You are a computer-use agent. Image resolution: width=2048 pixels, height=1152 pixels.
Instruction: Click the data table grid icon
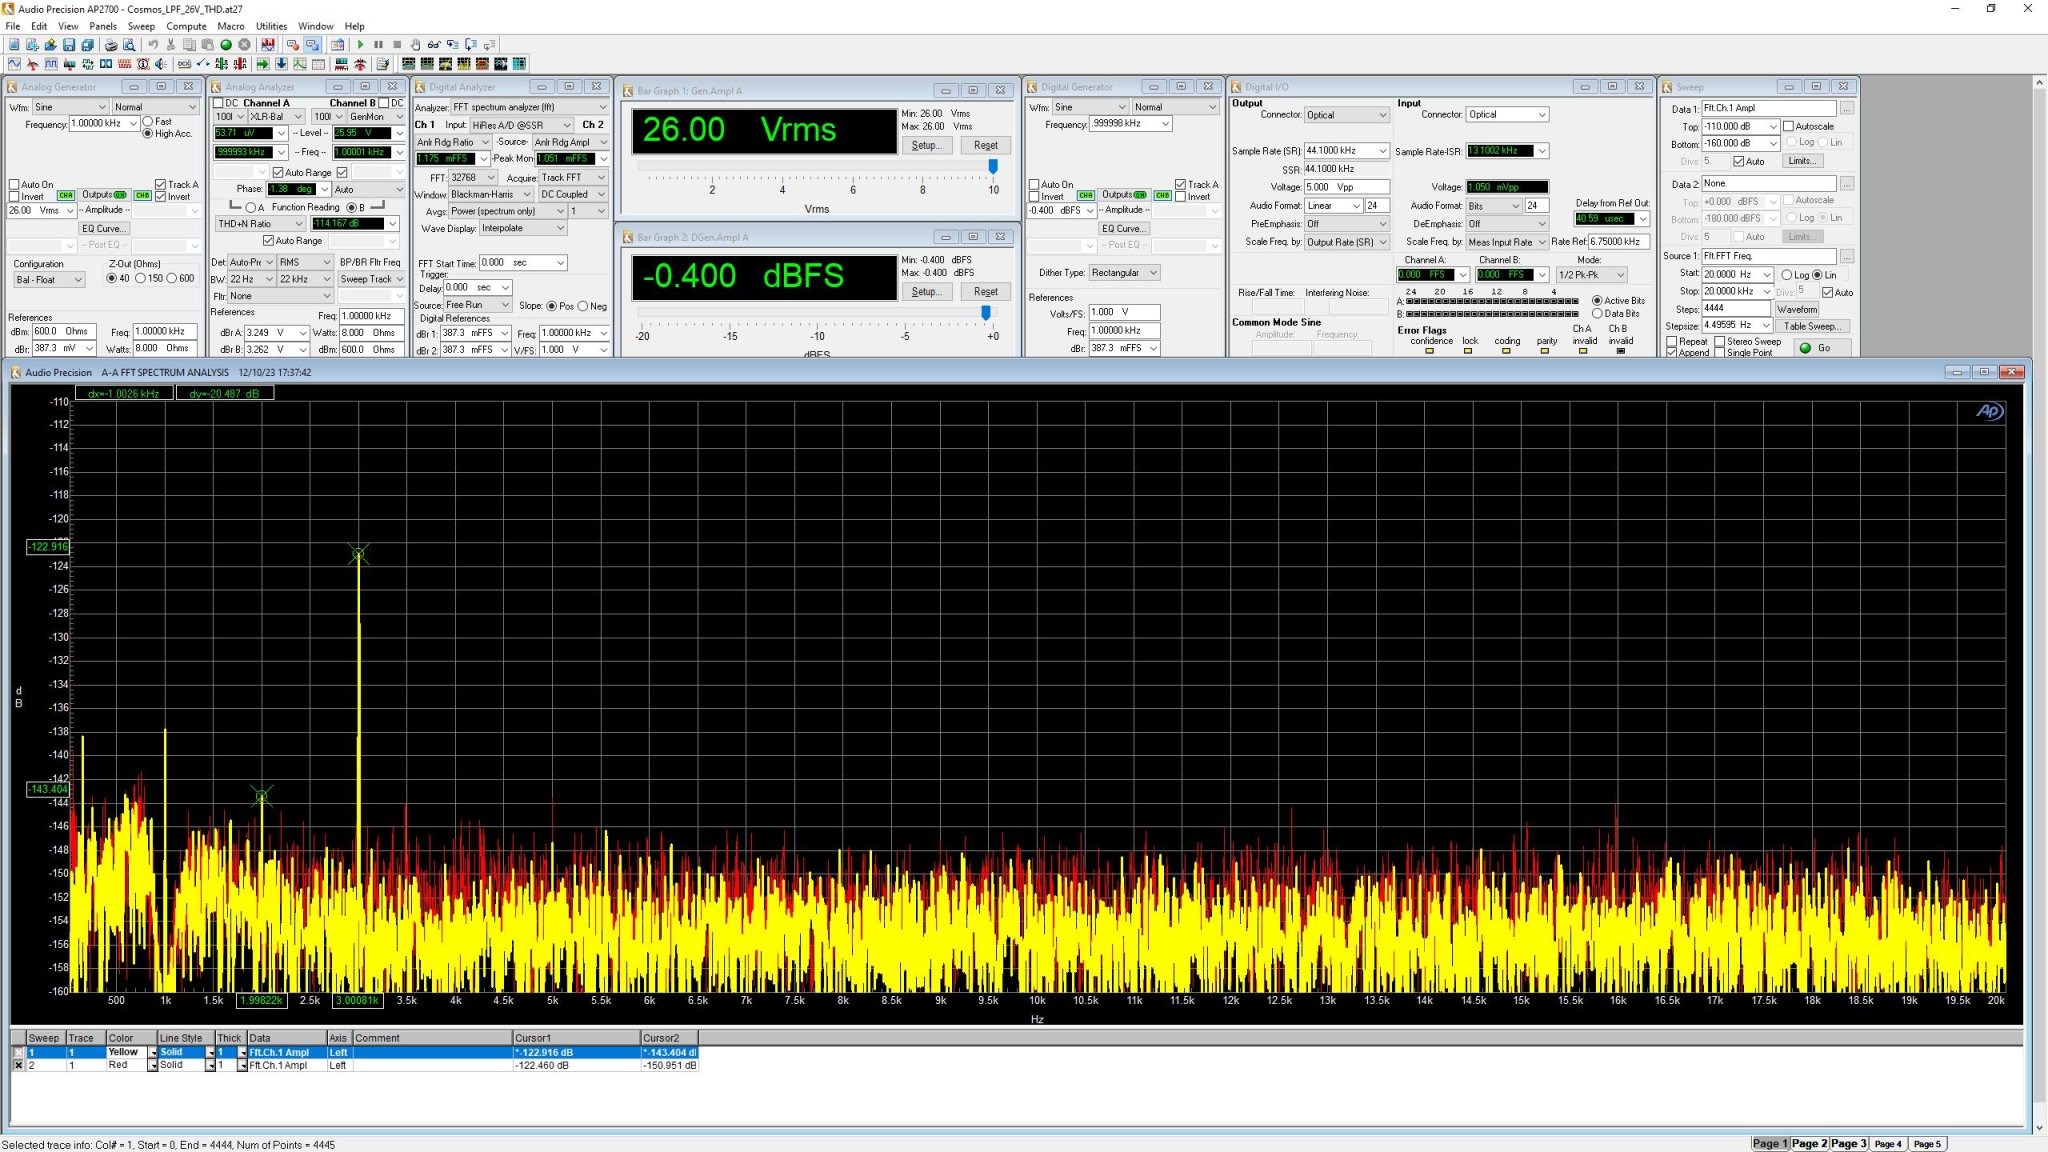[318, 64]
